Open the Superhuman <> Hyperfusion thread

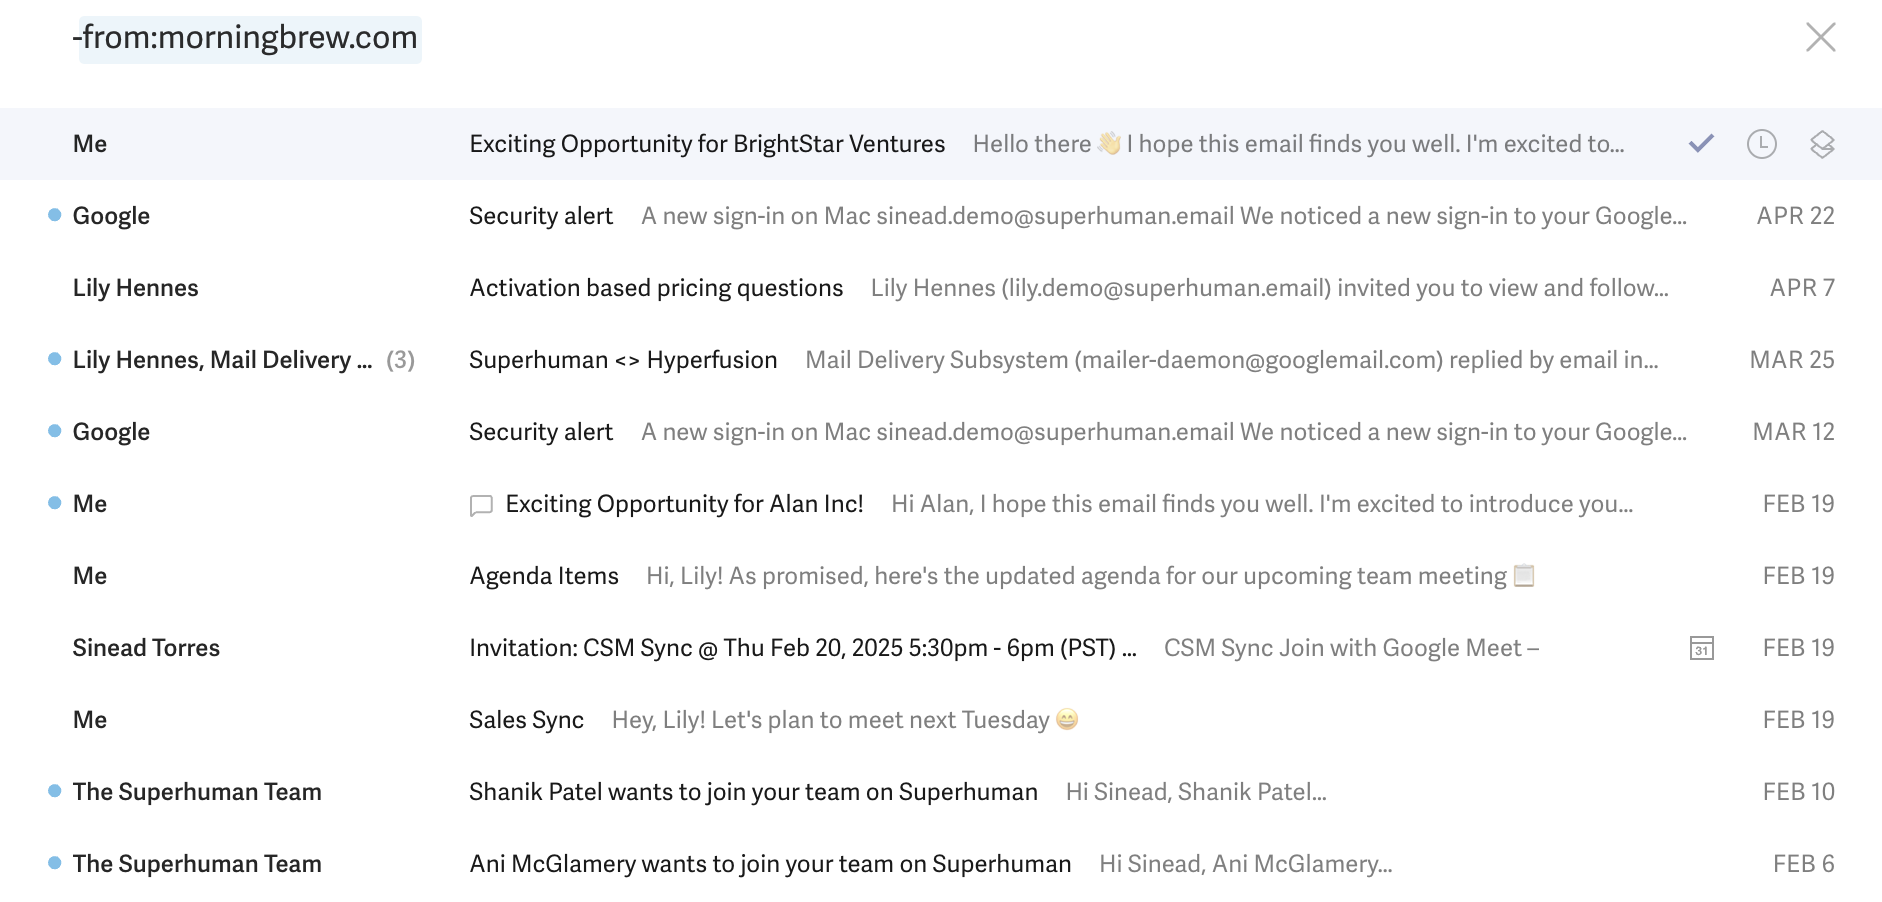coord(941,360)
